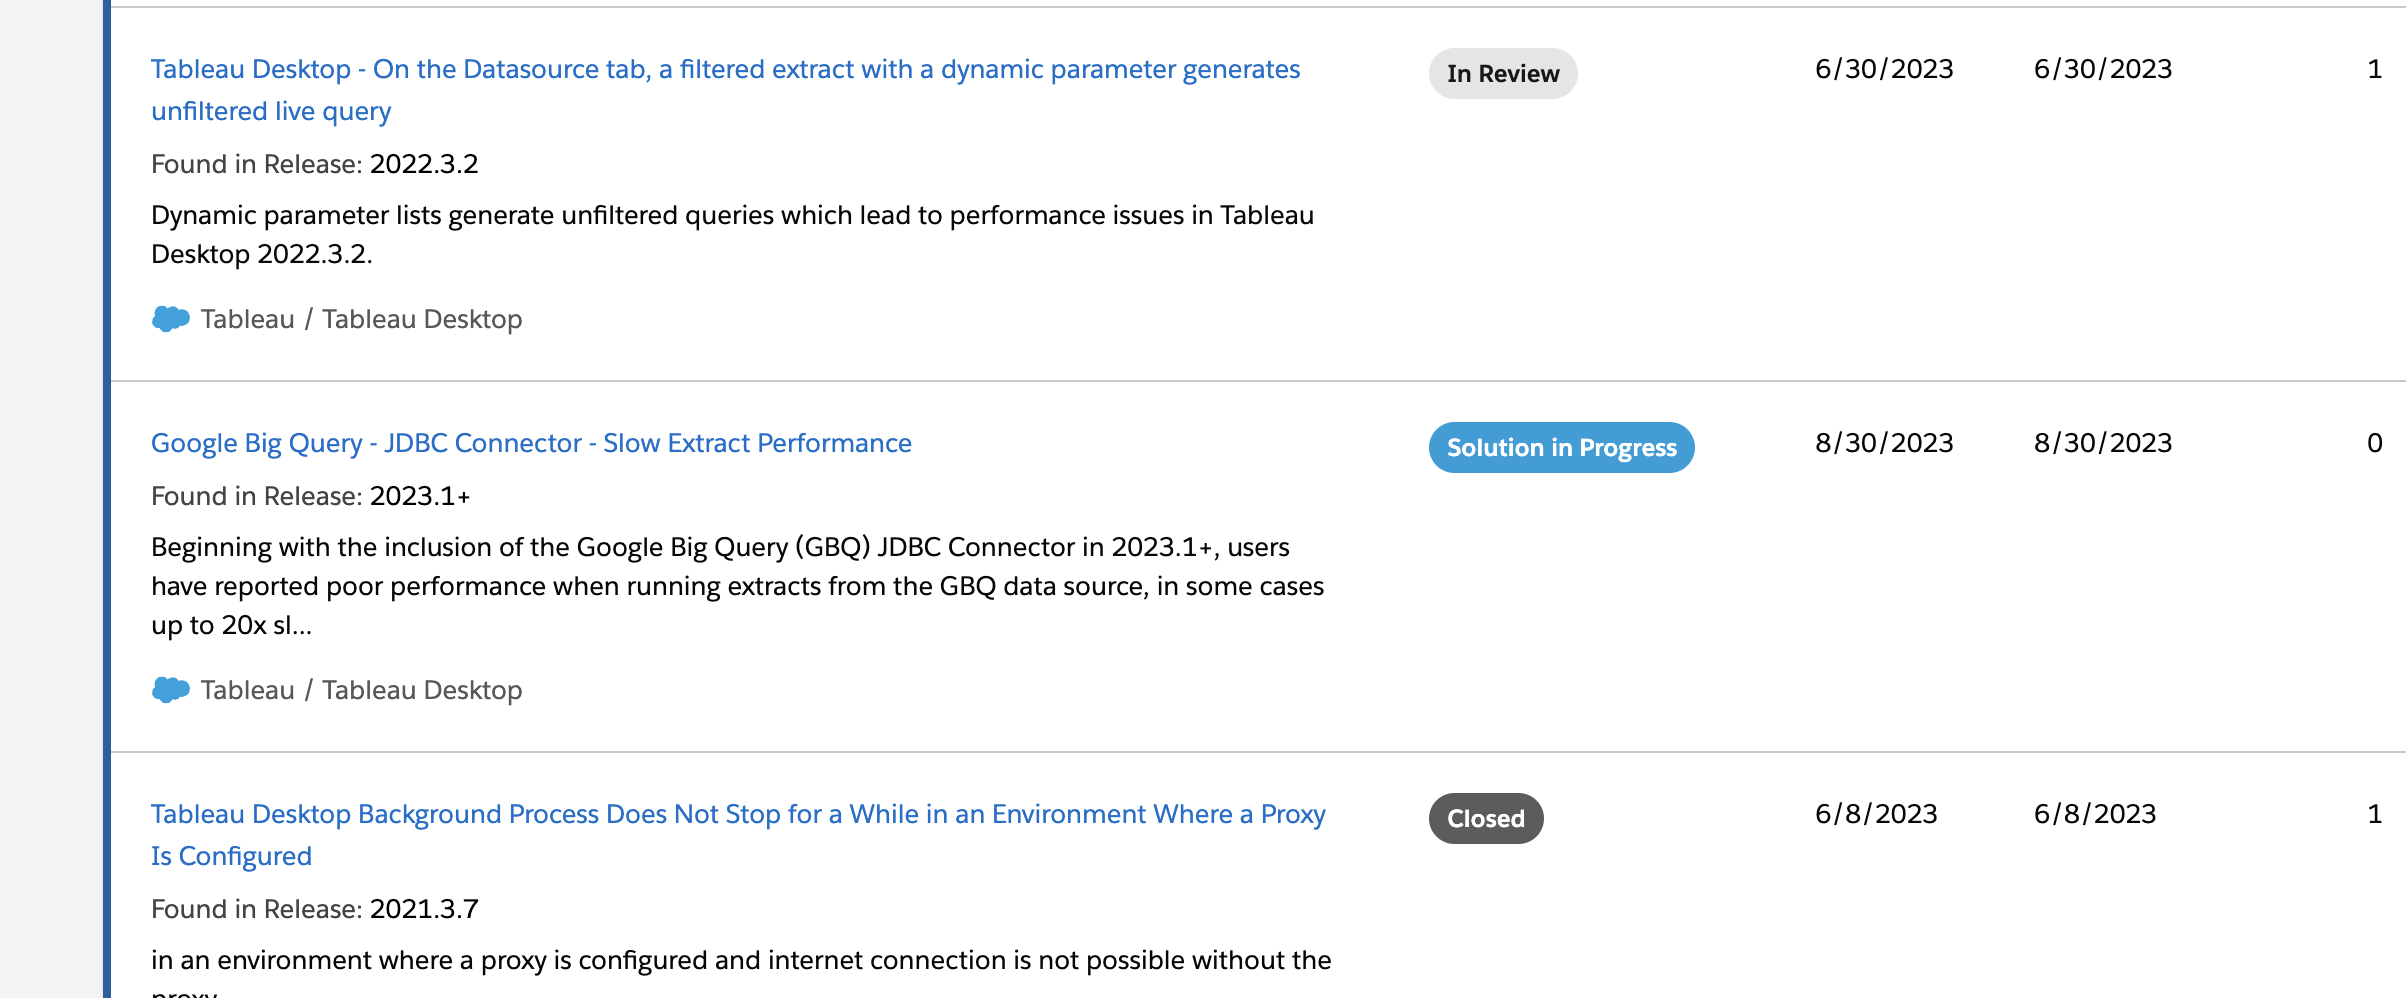The width and height of the screenshot is (2406, 998).
Task: Click the In Review status badge
Action: (x=1503, y=74)
